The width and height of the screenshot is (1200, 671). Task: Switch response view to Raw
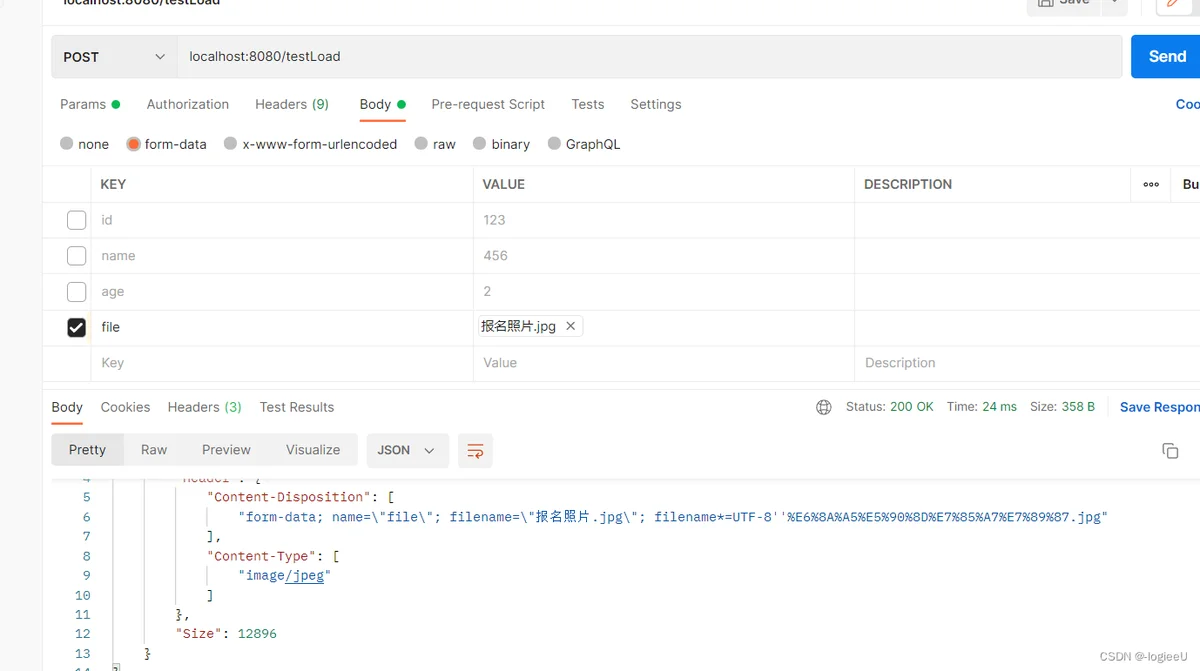154,450
